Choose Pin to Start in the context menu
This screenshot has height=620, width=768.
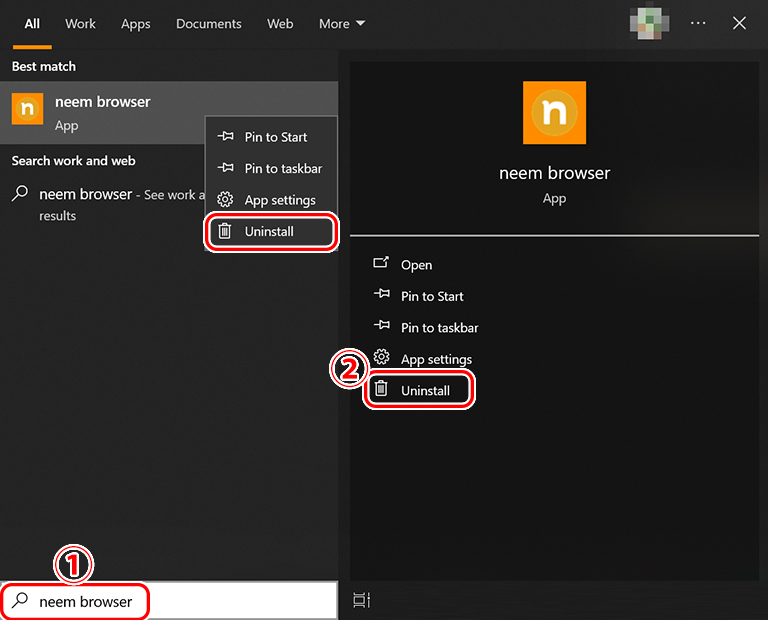[271, 137]
